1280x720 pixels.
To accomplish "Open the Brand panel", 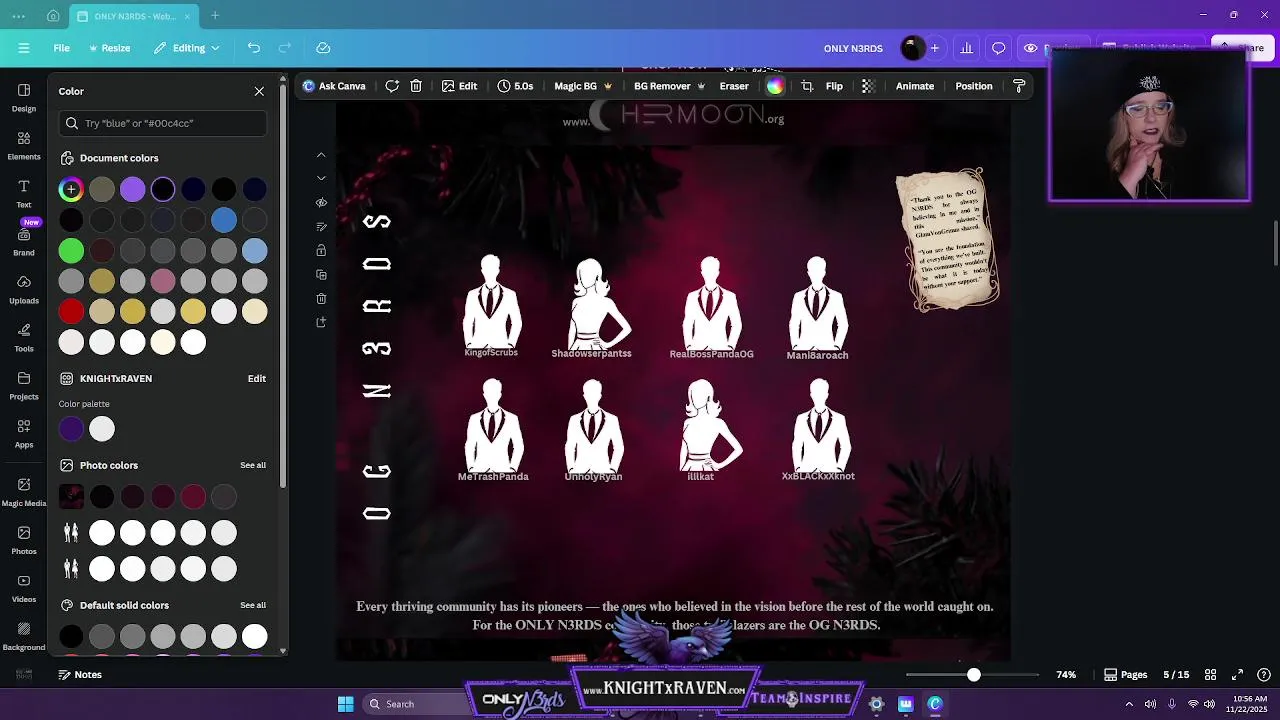I will point(24,241).
